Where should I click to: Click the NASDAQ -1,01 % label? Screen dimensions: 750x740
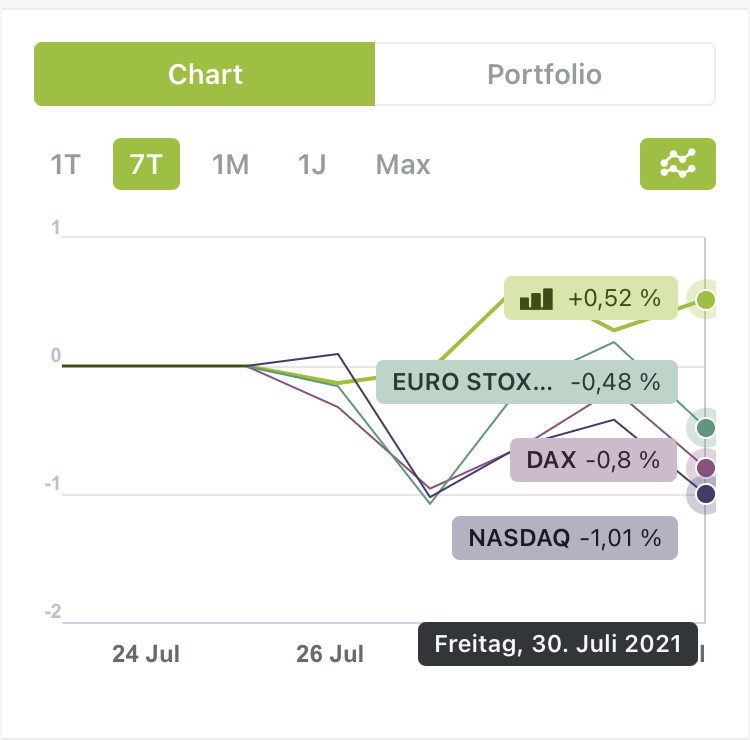(565, 538)
